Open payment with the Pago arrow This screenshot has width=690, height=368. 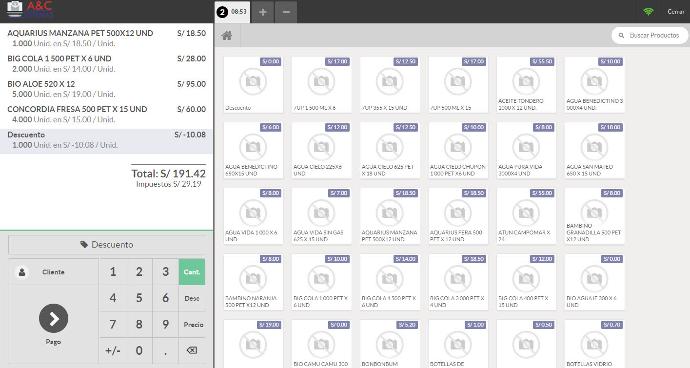tap(53, 318)
